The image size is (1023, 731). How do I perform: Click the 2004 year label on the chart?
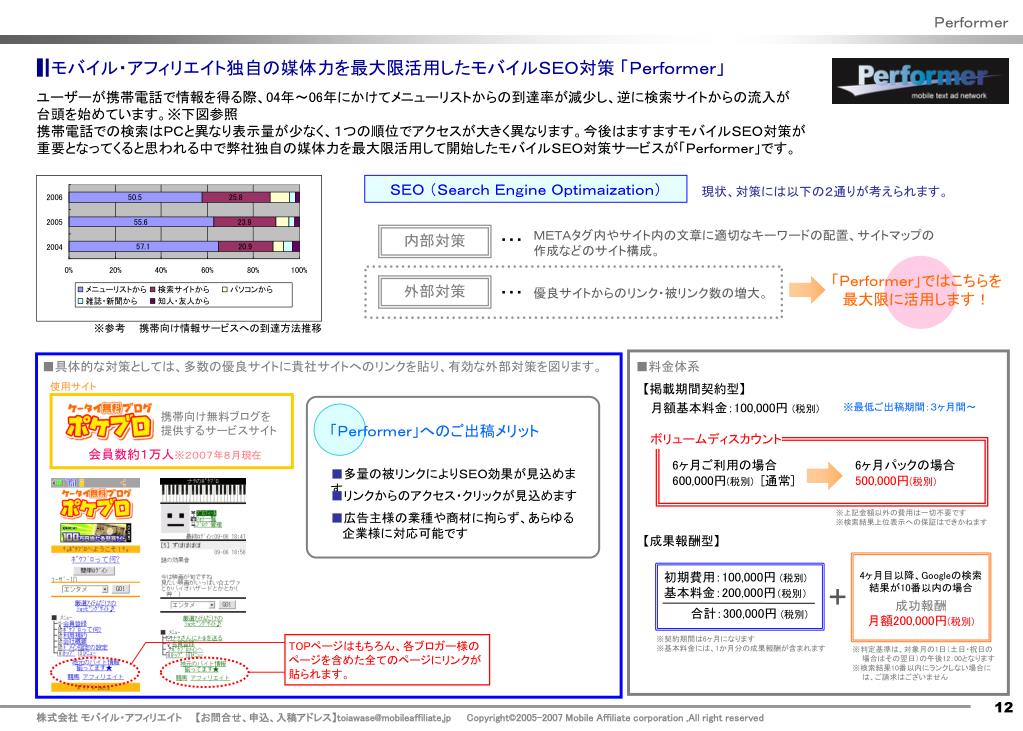54,247
